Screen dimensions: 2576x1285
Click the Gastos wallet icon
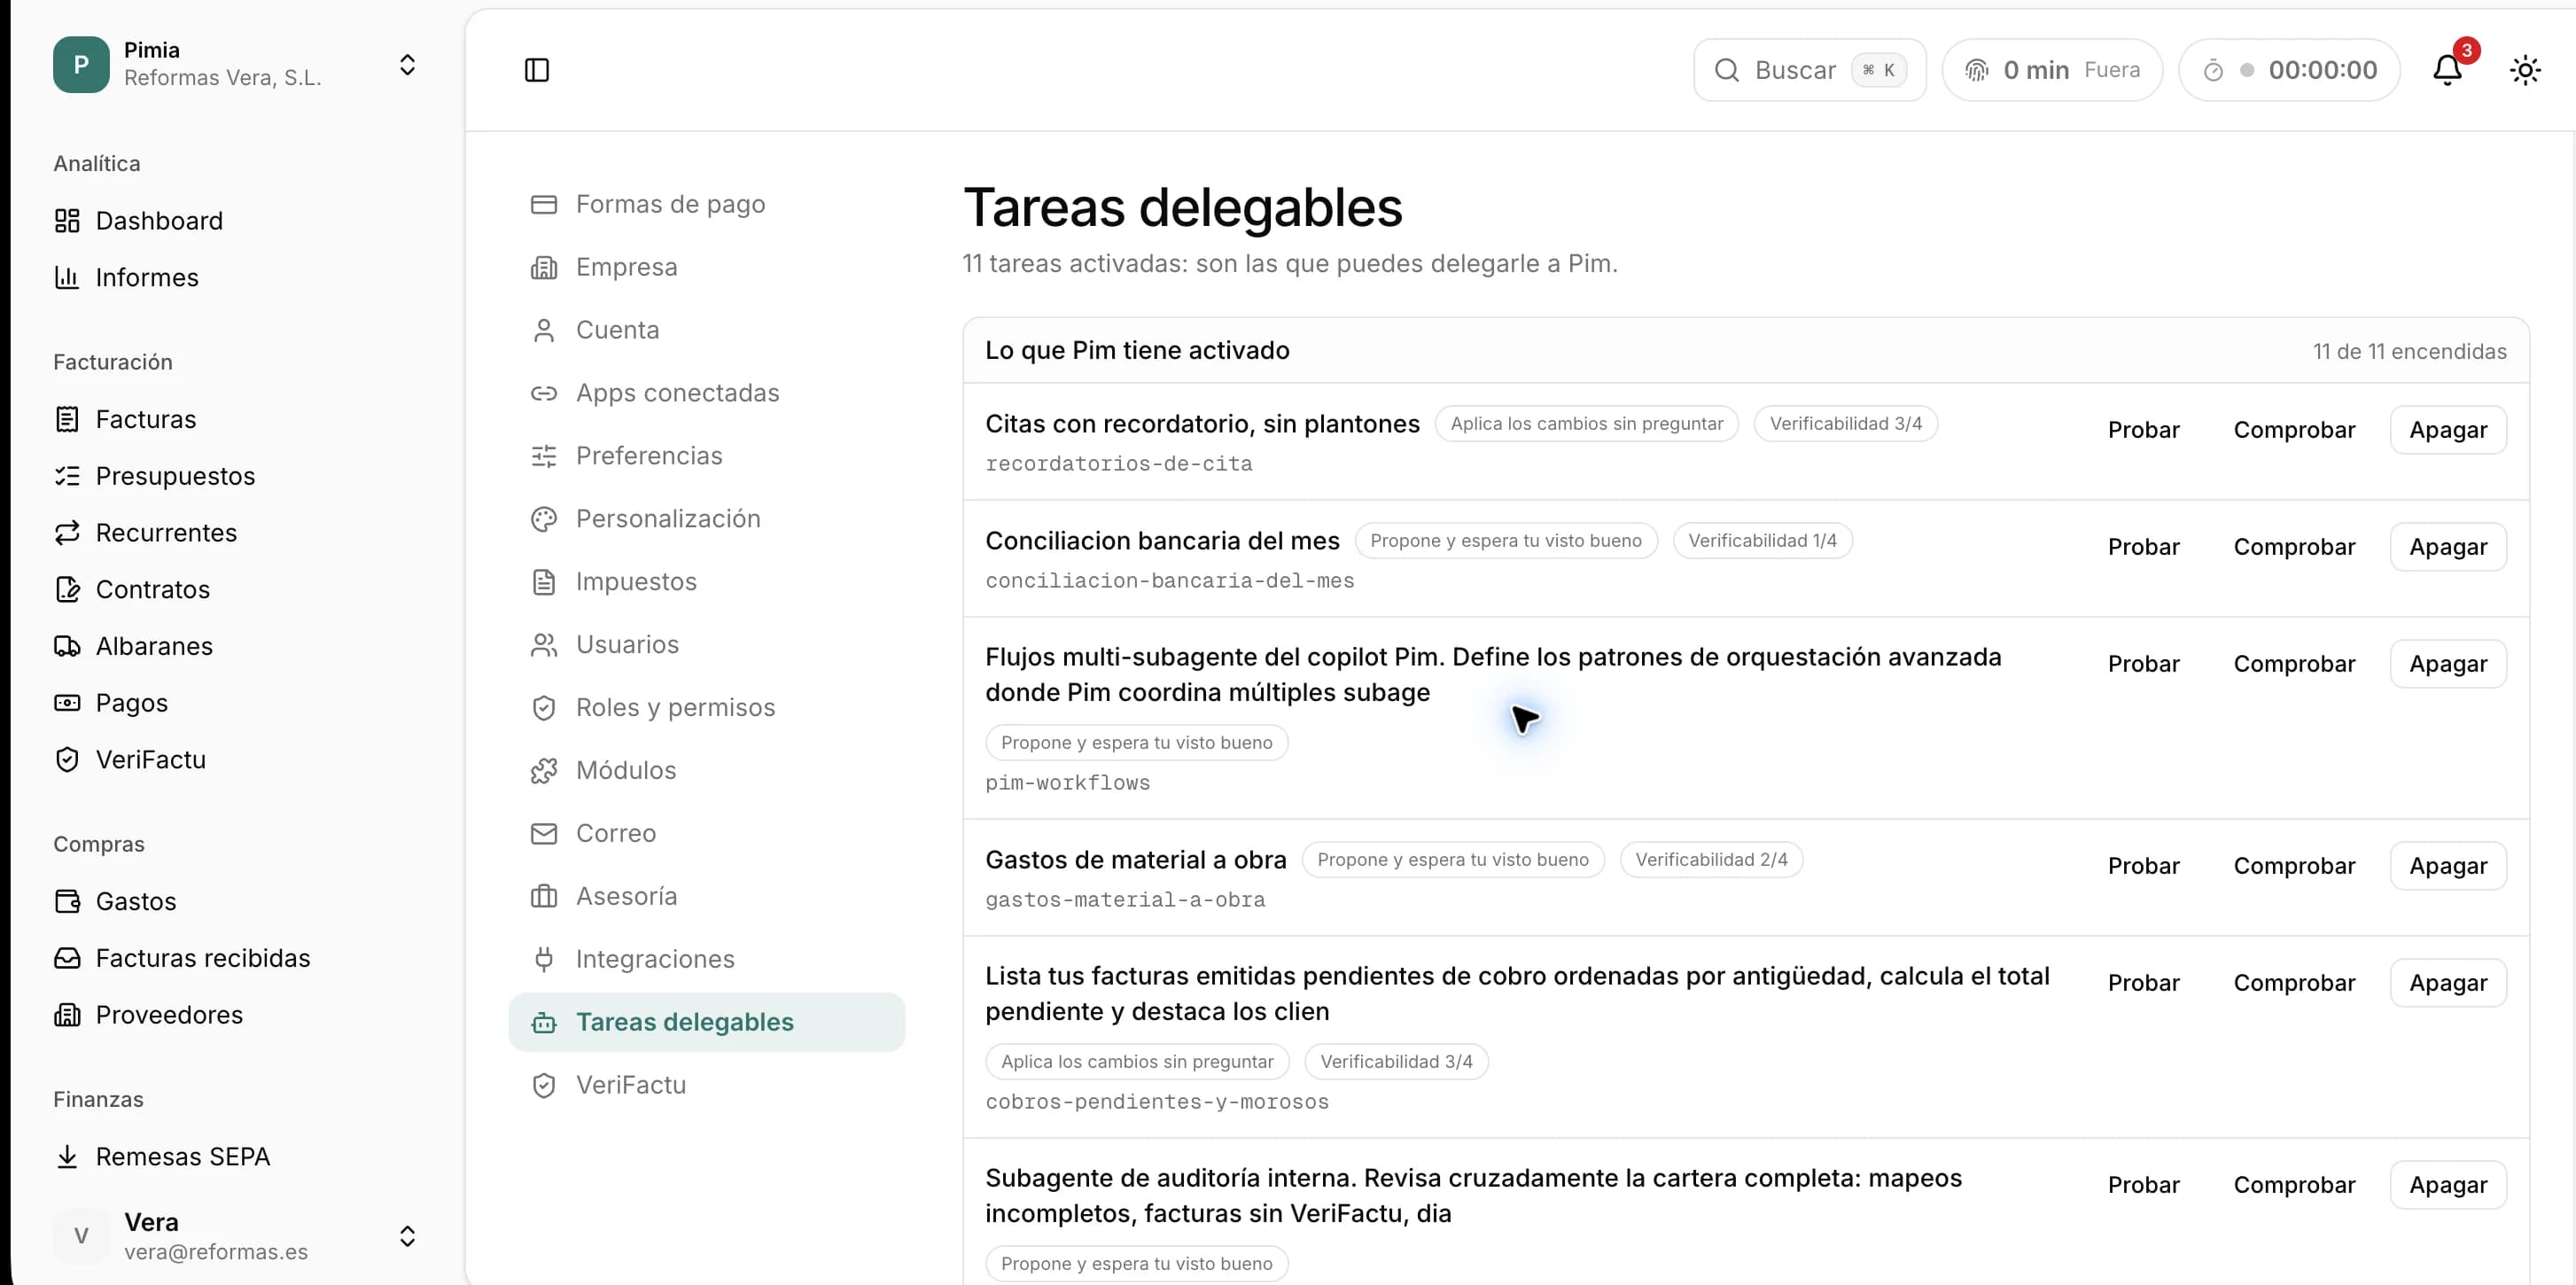click(67, 901)
